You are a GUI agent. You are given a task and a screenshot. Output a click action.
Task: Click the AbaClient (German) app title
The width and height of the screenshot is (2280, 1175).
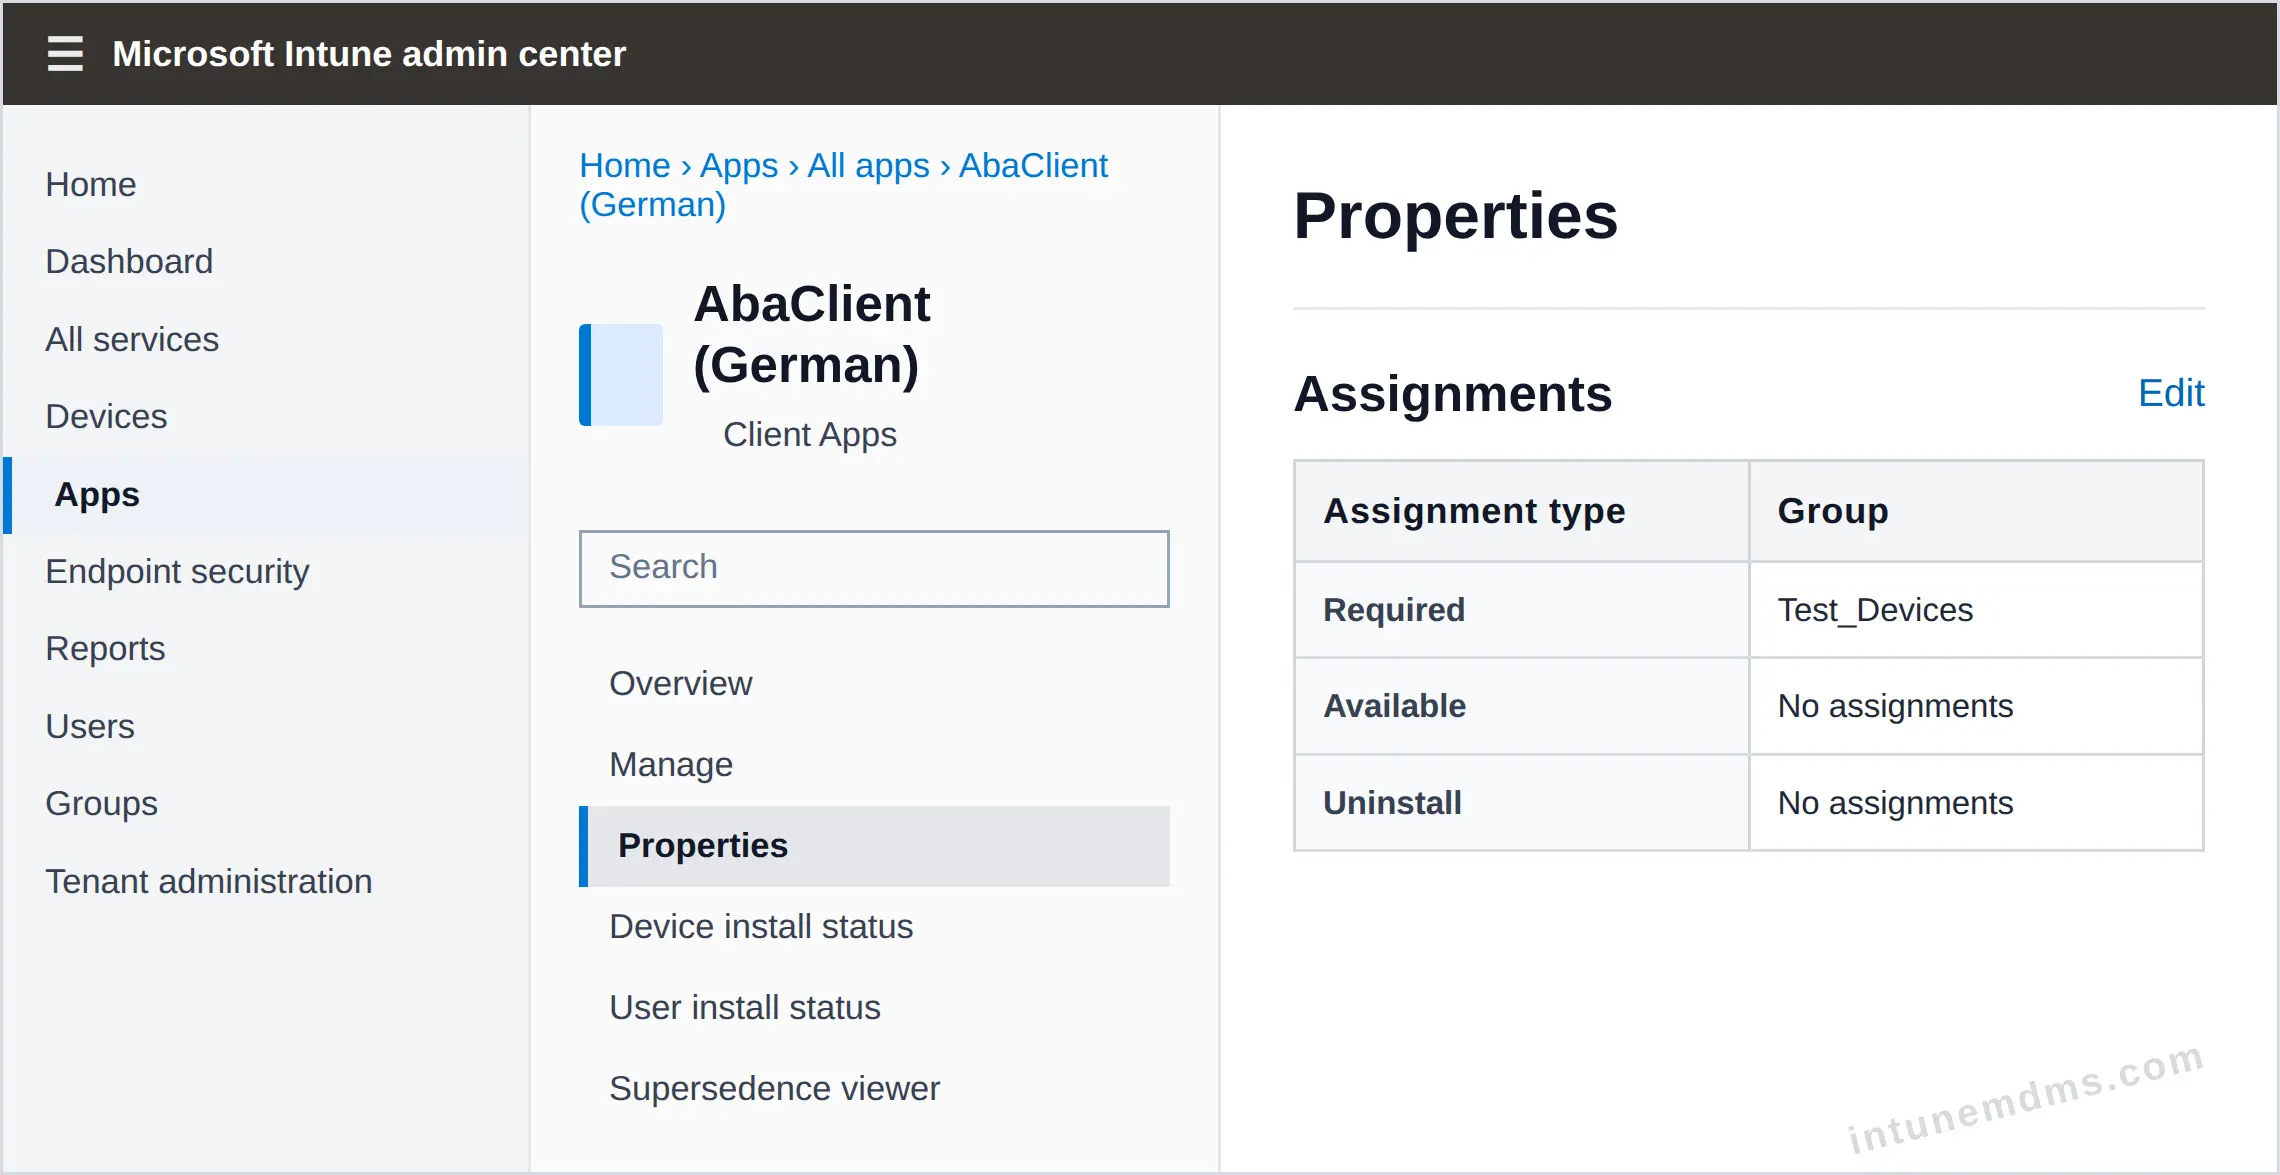[812, 334]
